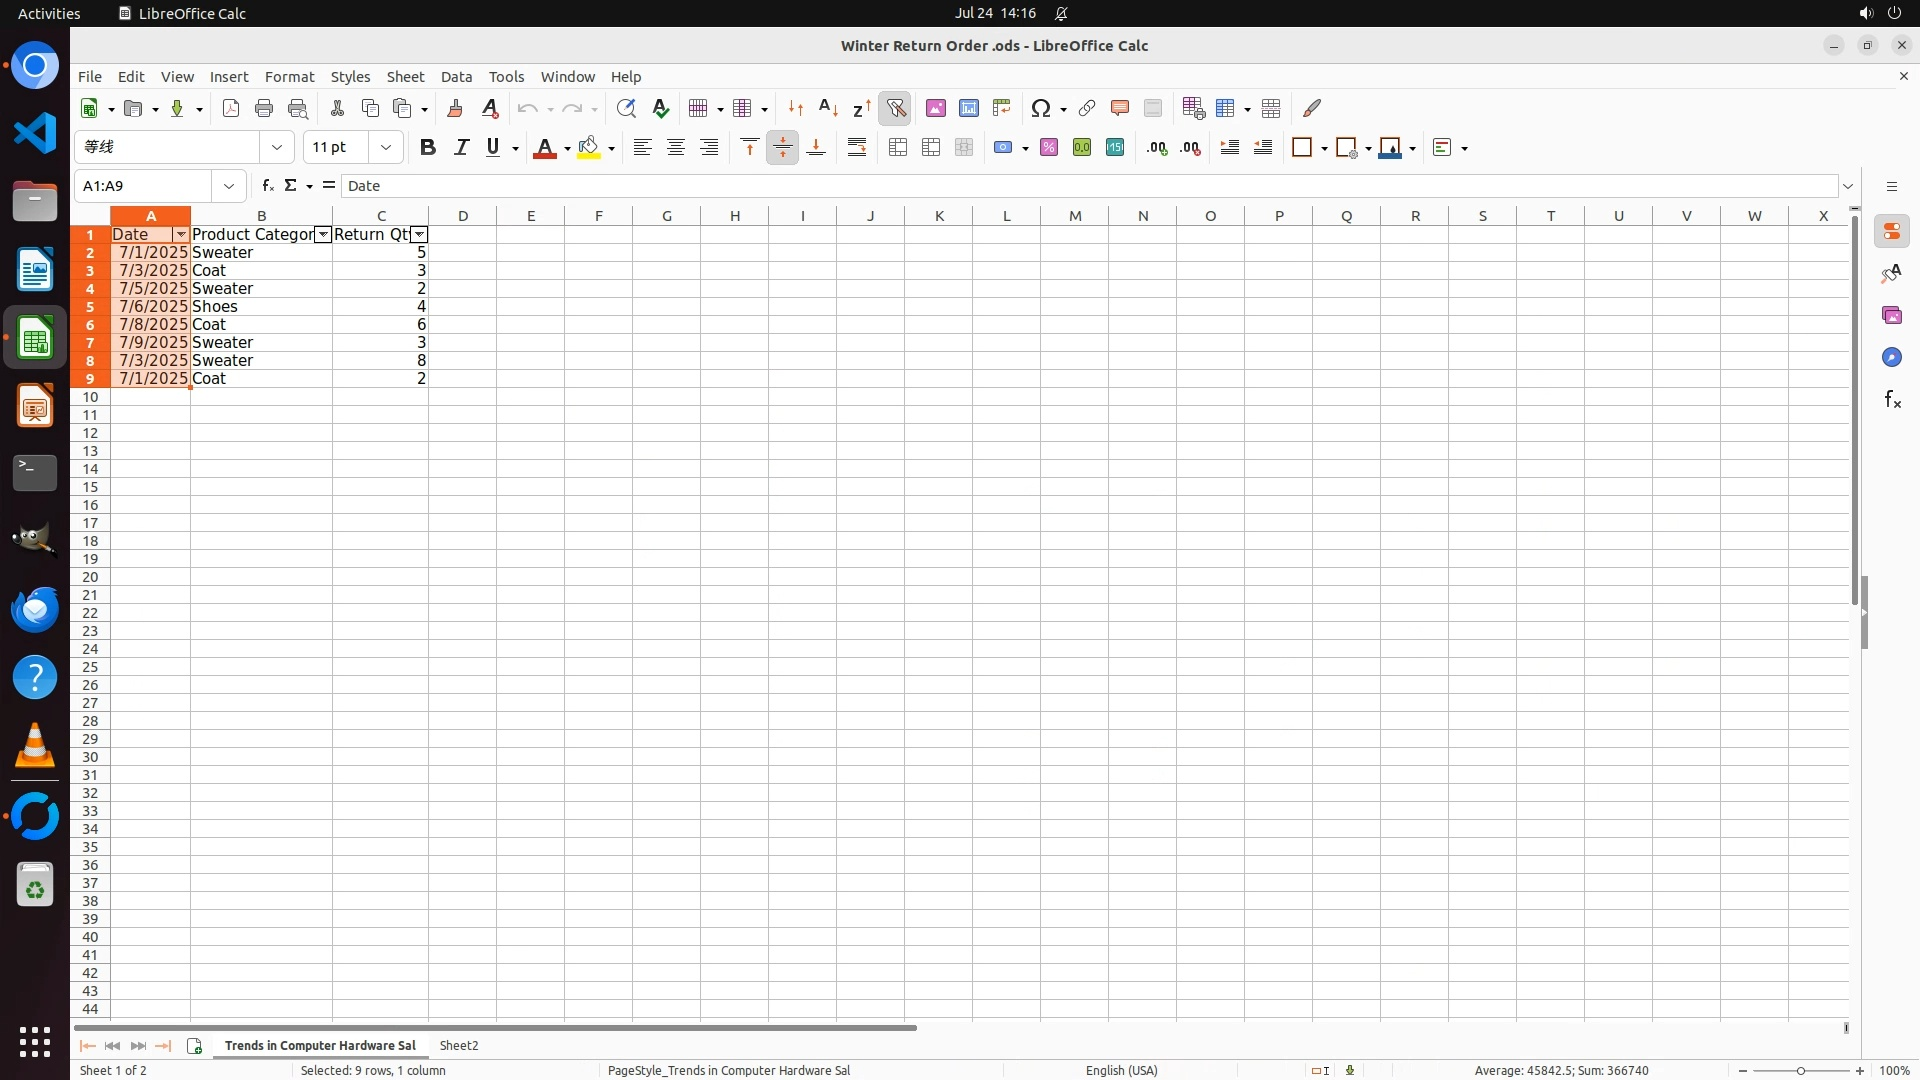Toggle Wrap Text button
This screenshot has width=1920, height=1080.
856,147
